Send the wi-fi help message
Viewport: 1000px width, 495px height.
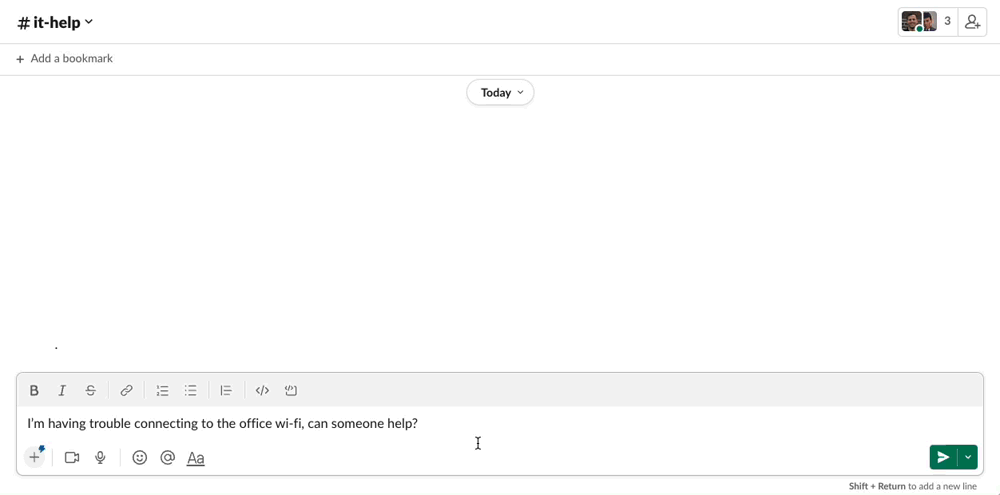[942, 457]
